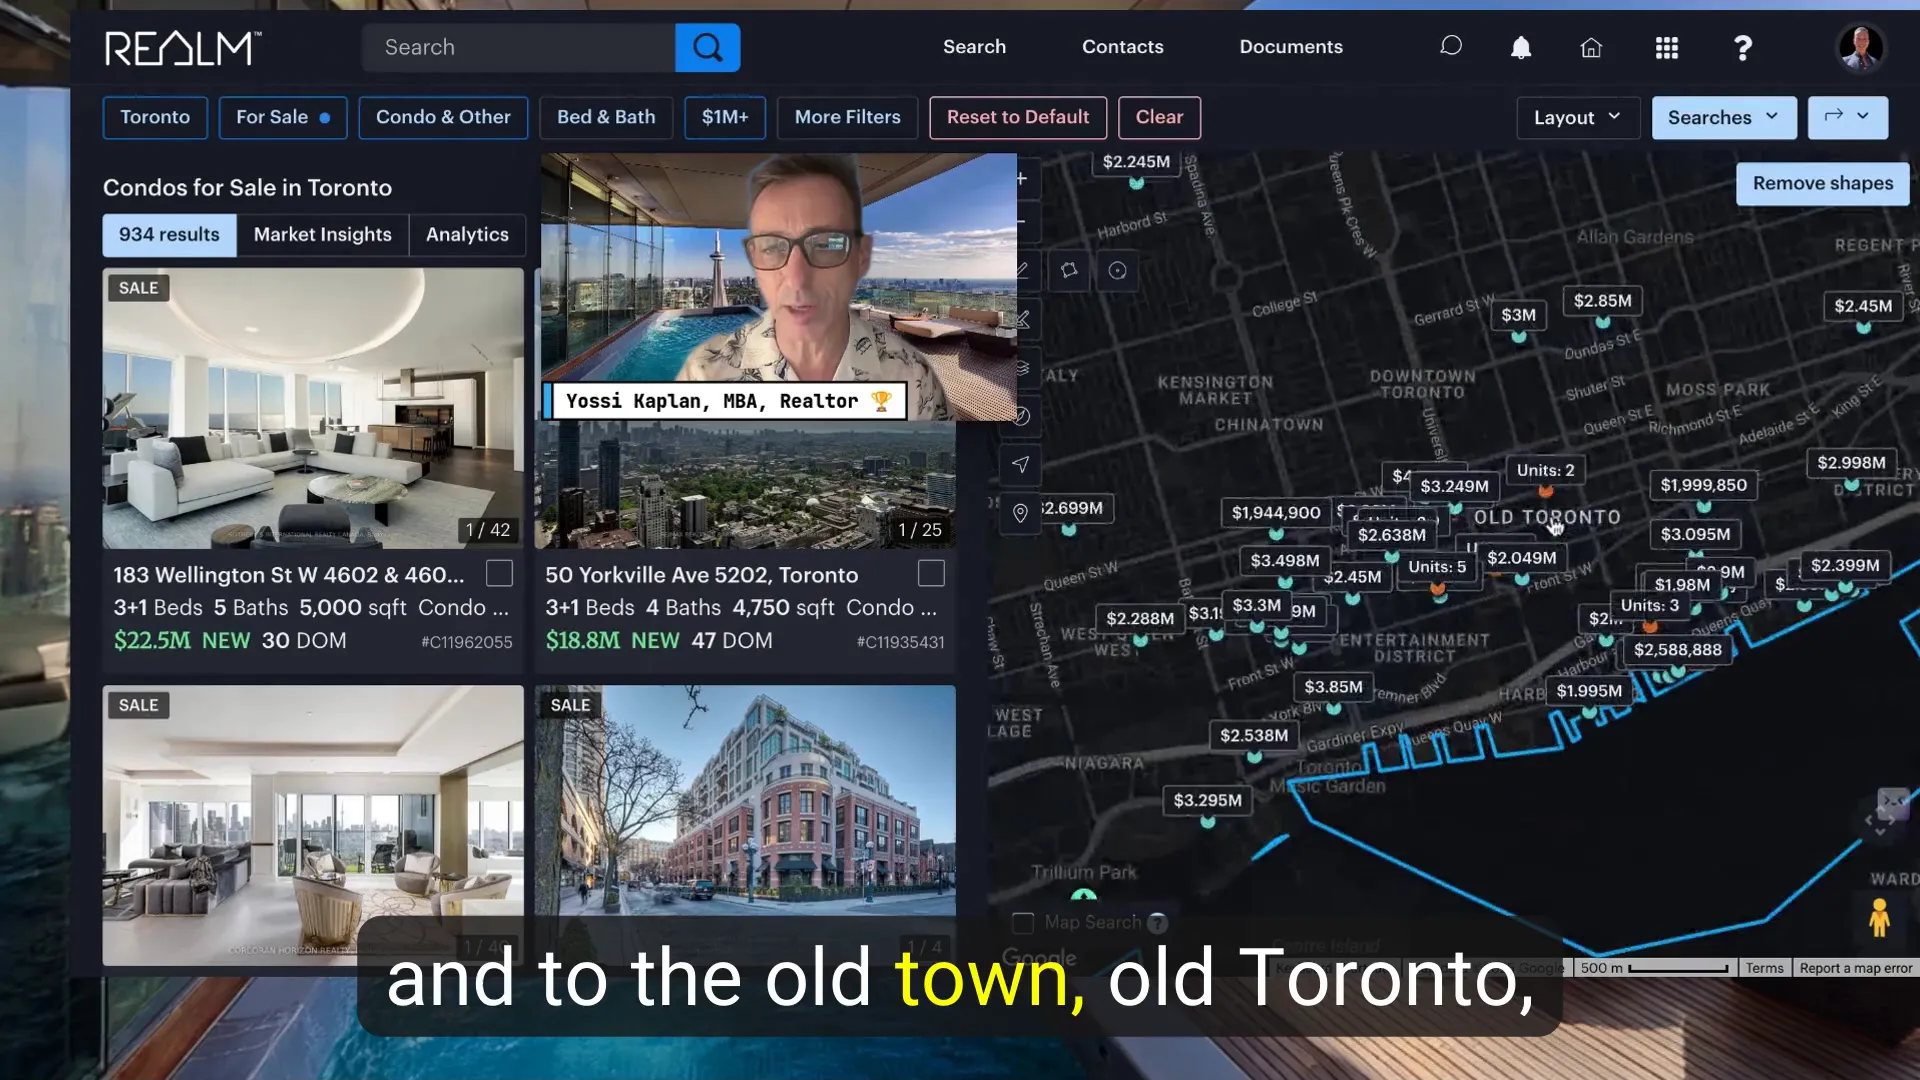The image size is (1920, 1080).
Task: Select the $3.249M map price marker
Action: click(1454, 487)
